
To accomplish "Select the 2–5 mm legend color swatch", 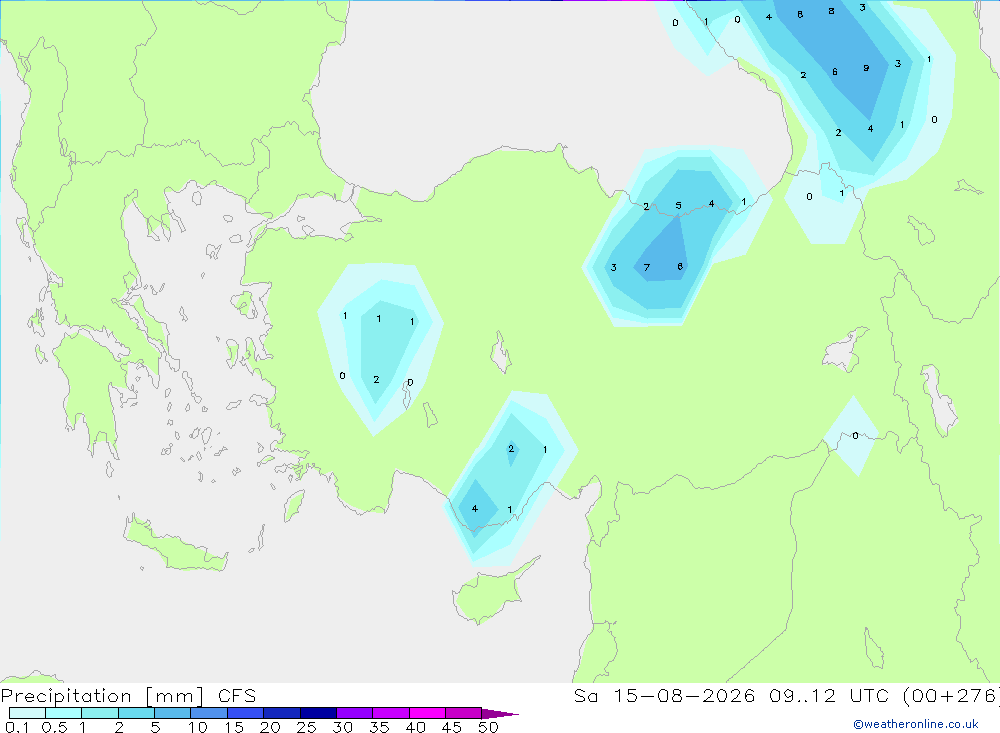I will (136, 713).
